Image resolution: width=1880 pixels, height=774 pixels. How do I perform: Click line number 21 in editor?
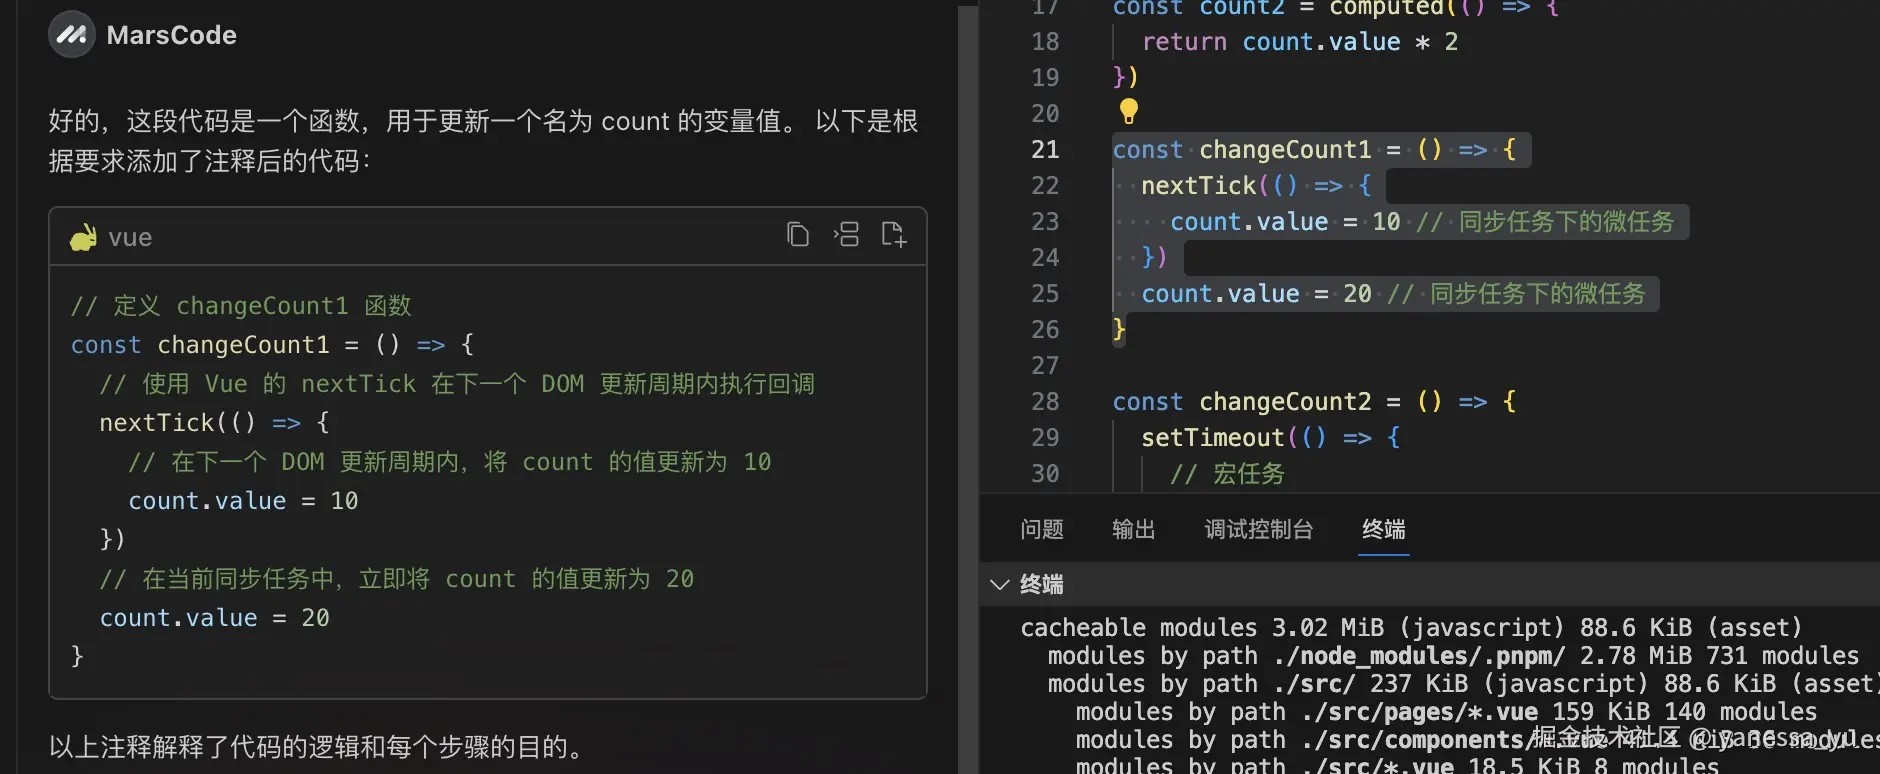(1045, 150)
